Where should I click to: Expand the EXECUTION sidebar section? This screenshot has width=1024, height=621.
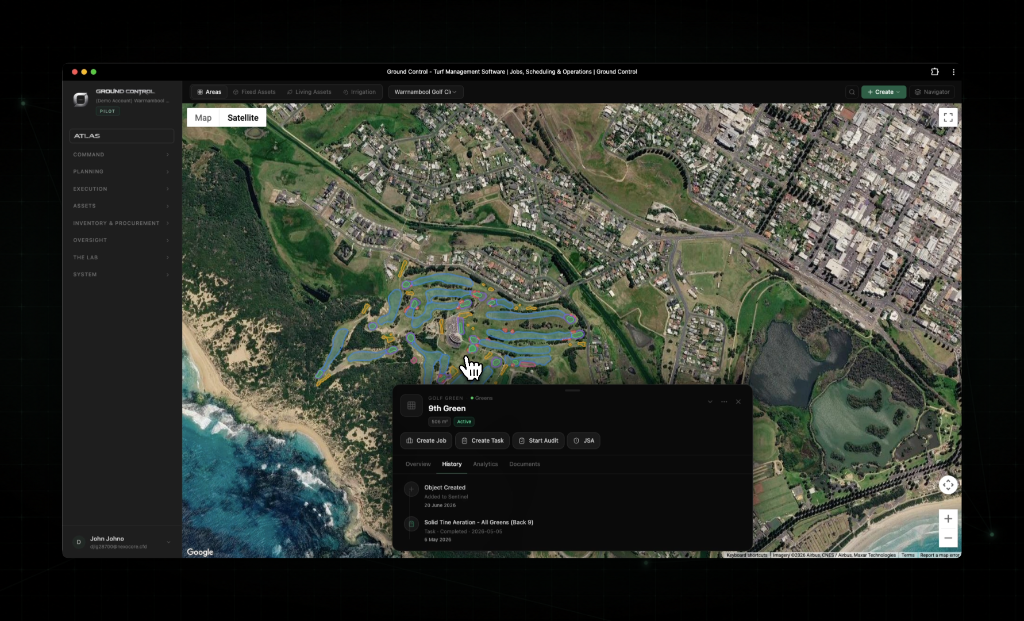(x=121, y=189)
